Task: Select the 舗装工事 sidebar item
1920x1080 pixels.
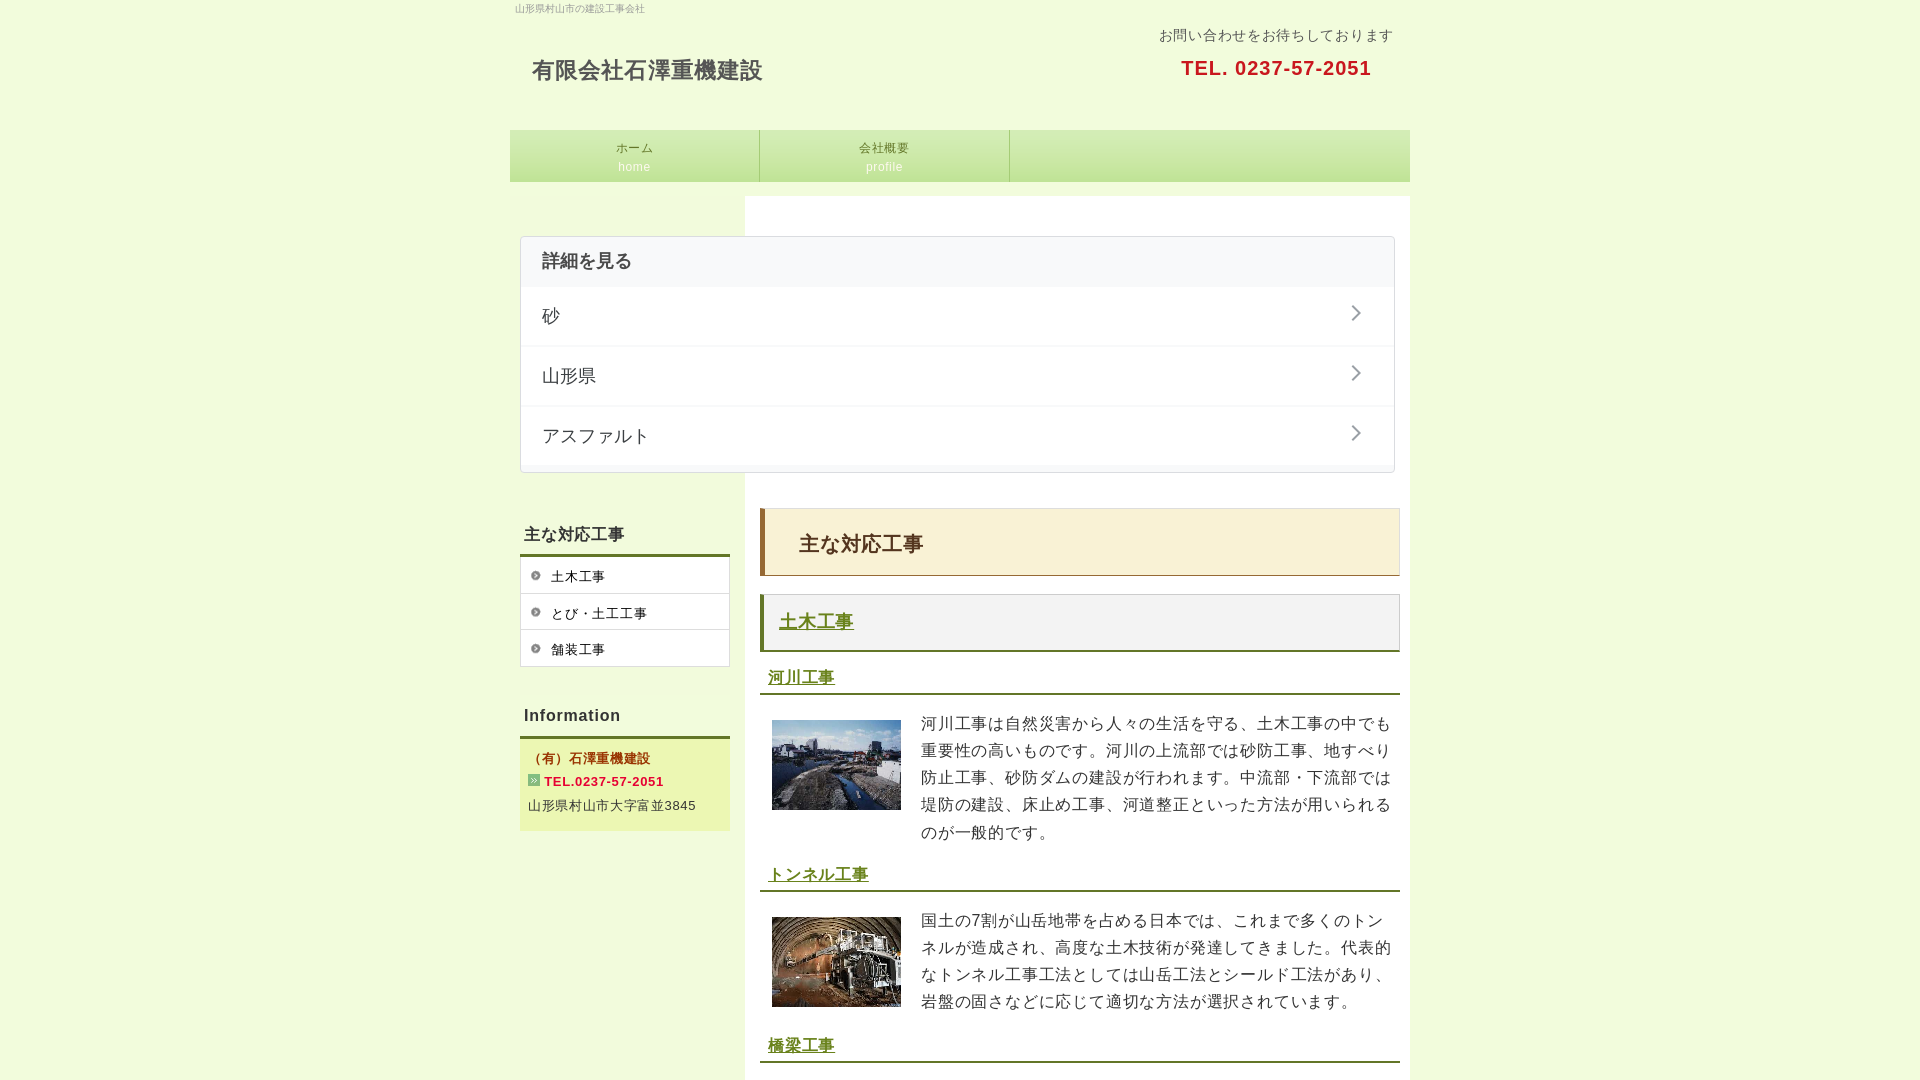Action: [578, 648]
